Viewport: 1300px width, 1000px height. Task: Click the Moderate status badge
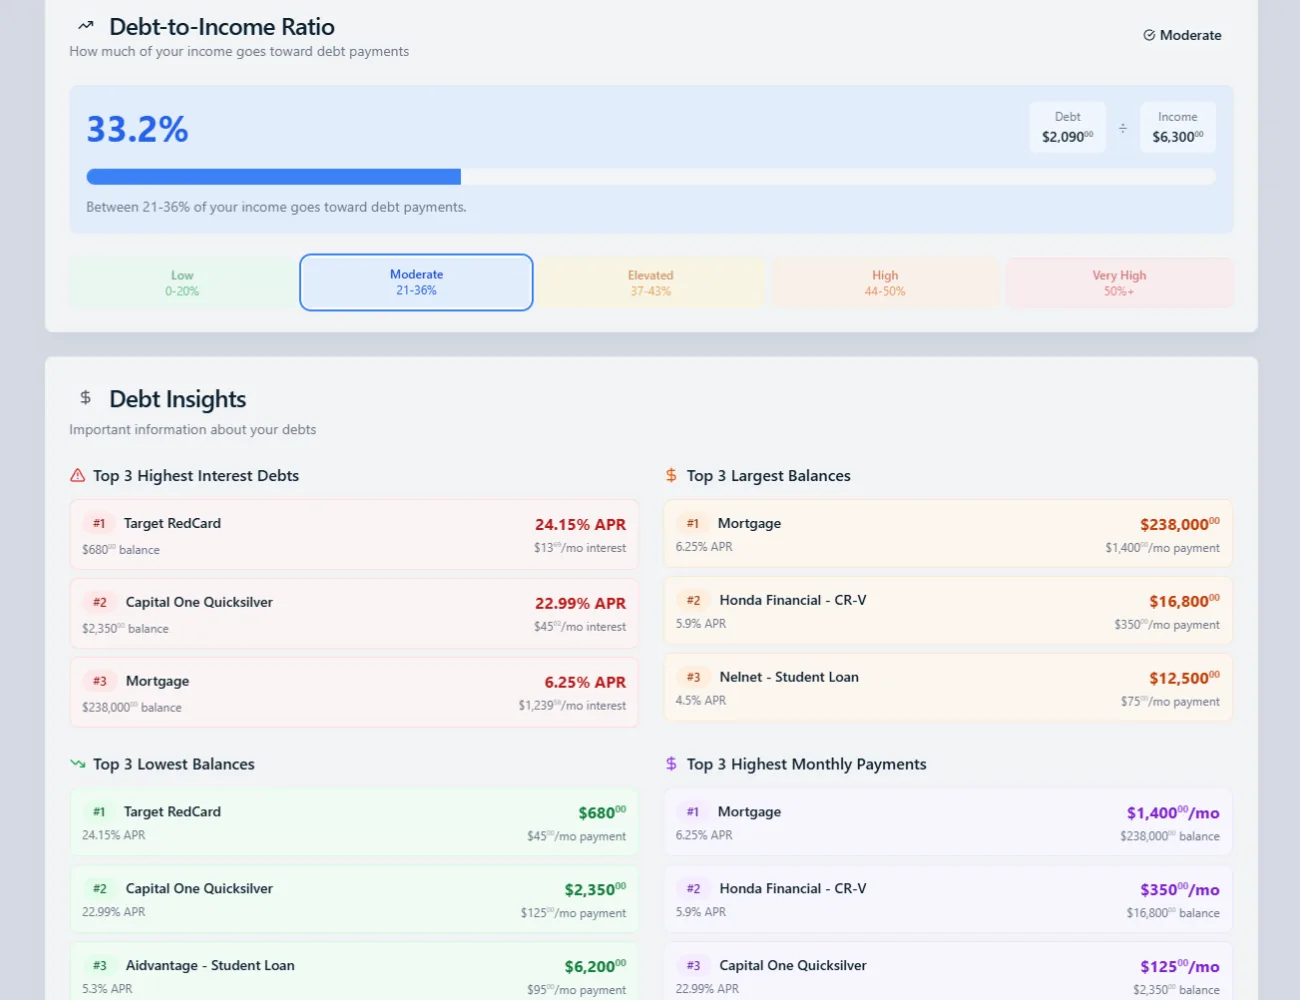1182,35
